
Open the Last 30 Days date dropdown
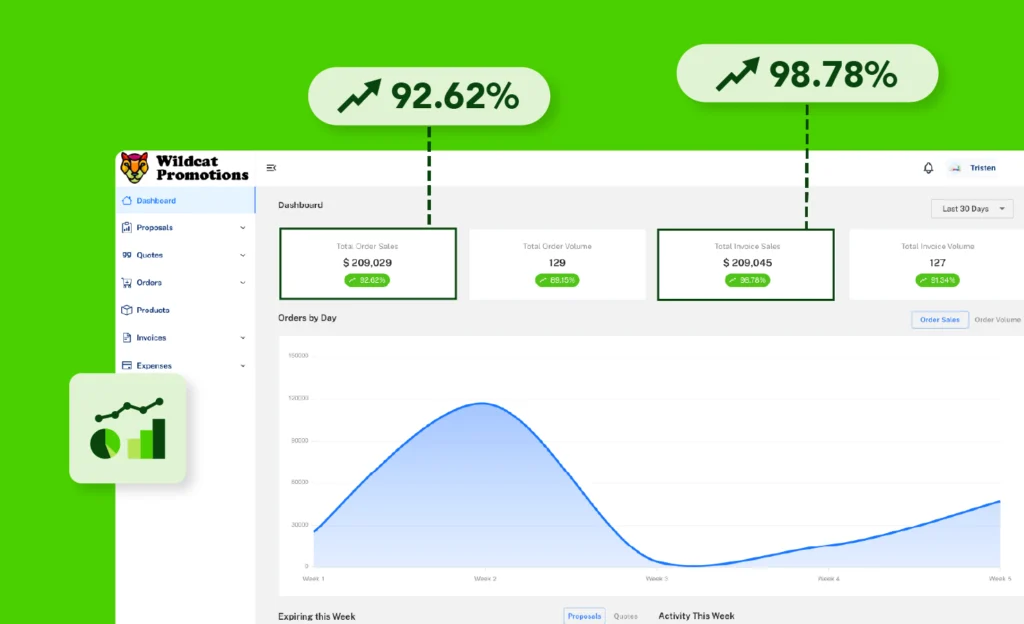coord(971,208)
